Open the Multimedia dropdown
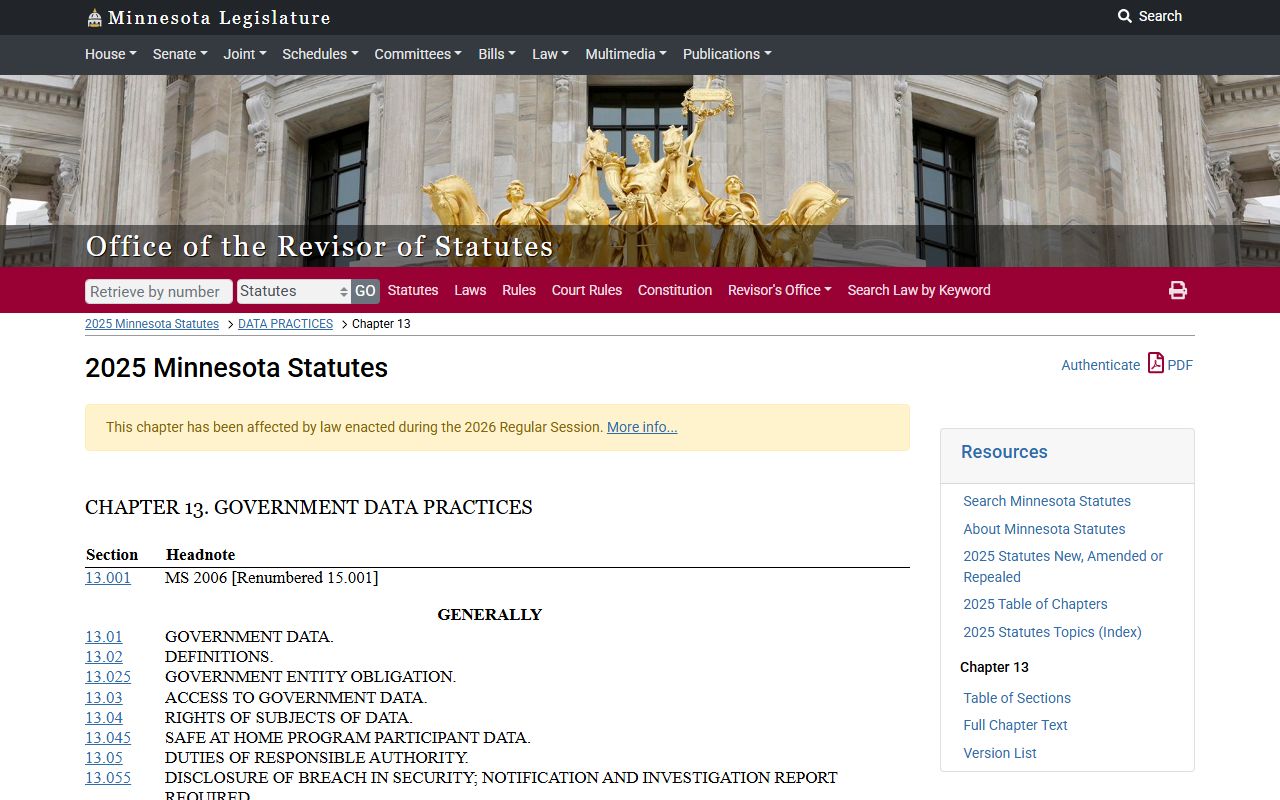The image size is (1280, 800). point(626,54)
